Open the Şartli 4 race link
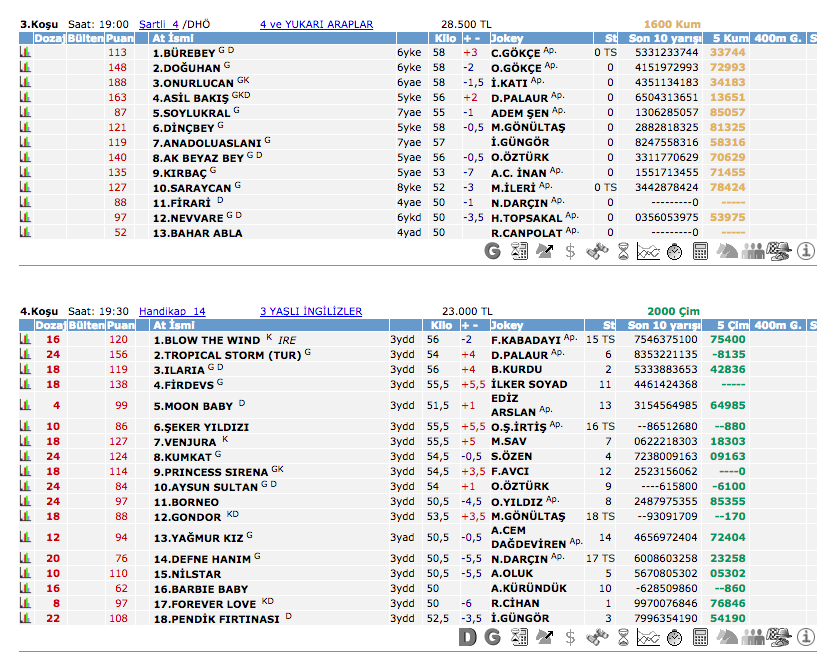The height and width of the screenshot is (670, 838). pos(159,24)
